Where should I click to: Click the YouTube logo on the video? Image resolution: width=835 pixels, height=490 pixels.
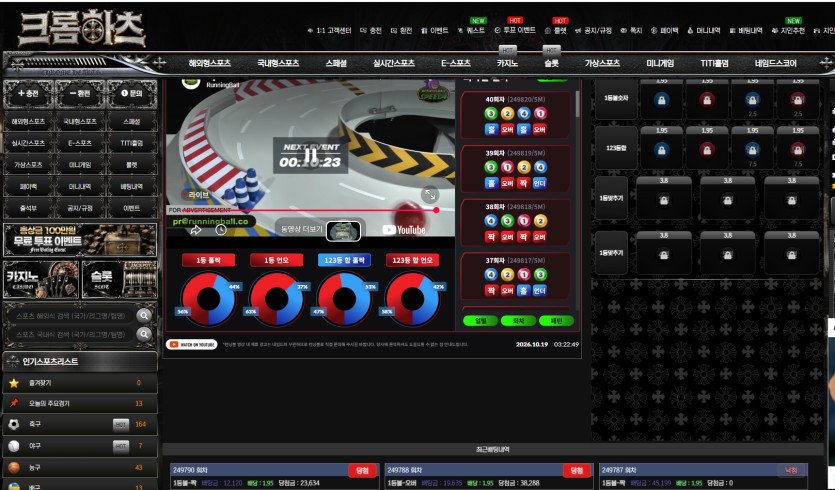[404, 230]
